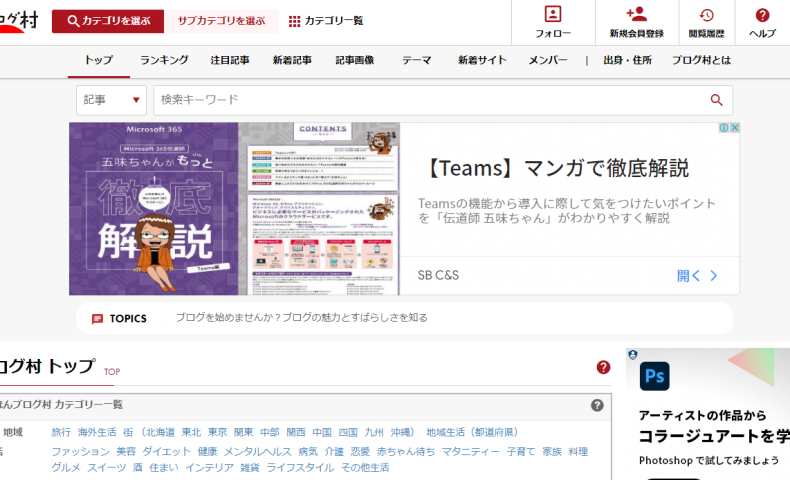Go to メンバー tab

pos(548,60)
